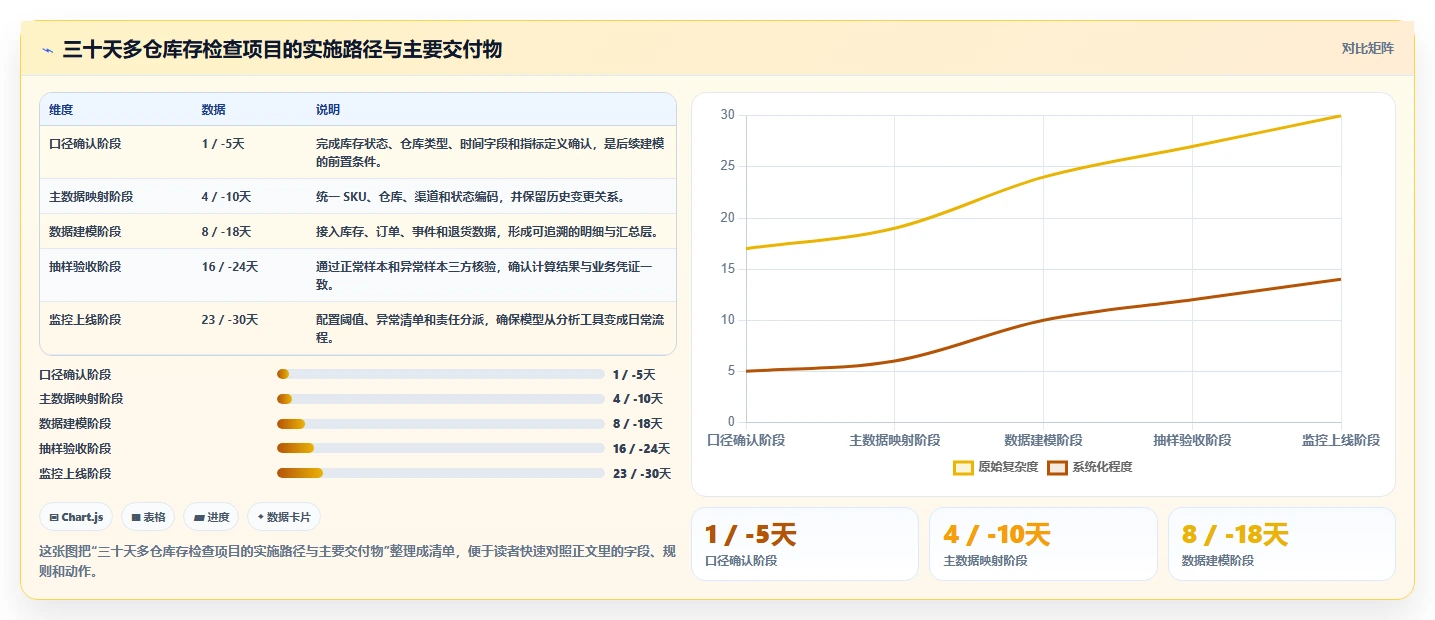Open the 4 / -10天 data card
This screenshot has width=1435, height=620.
click(x=1043, y=544)
